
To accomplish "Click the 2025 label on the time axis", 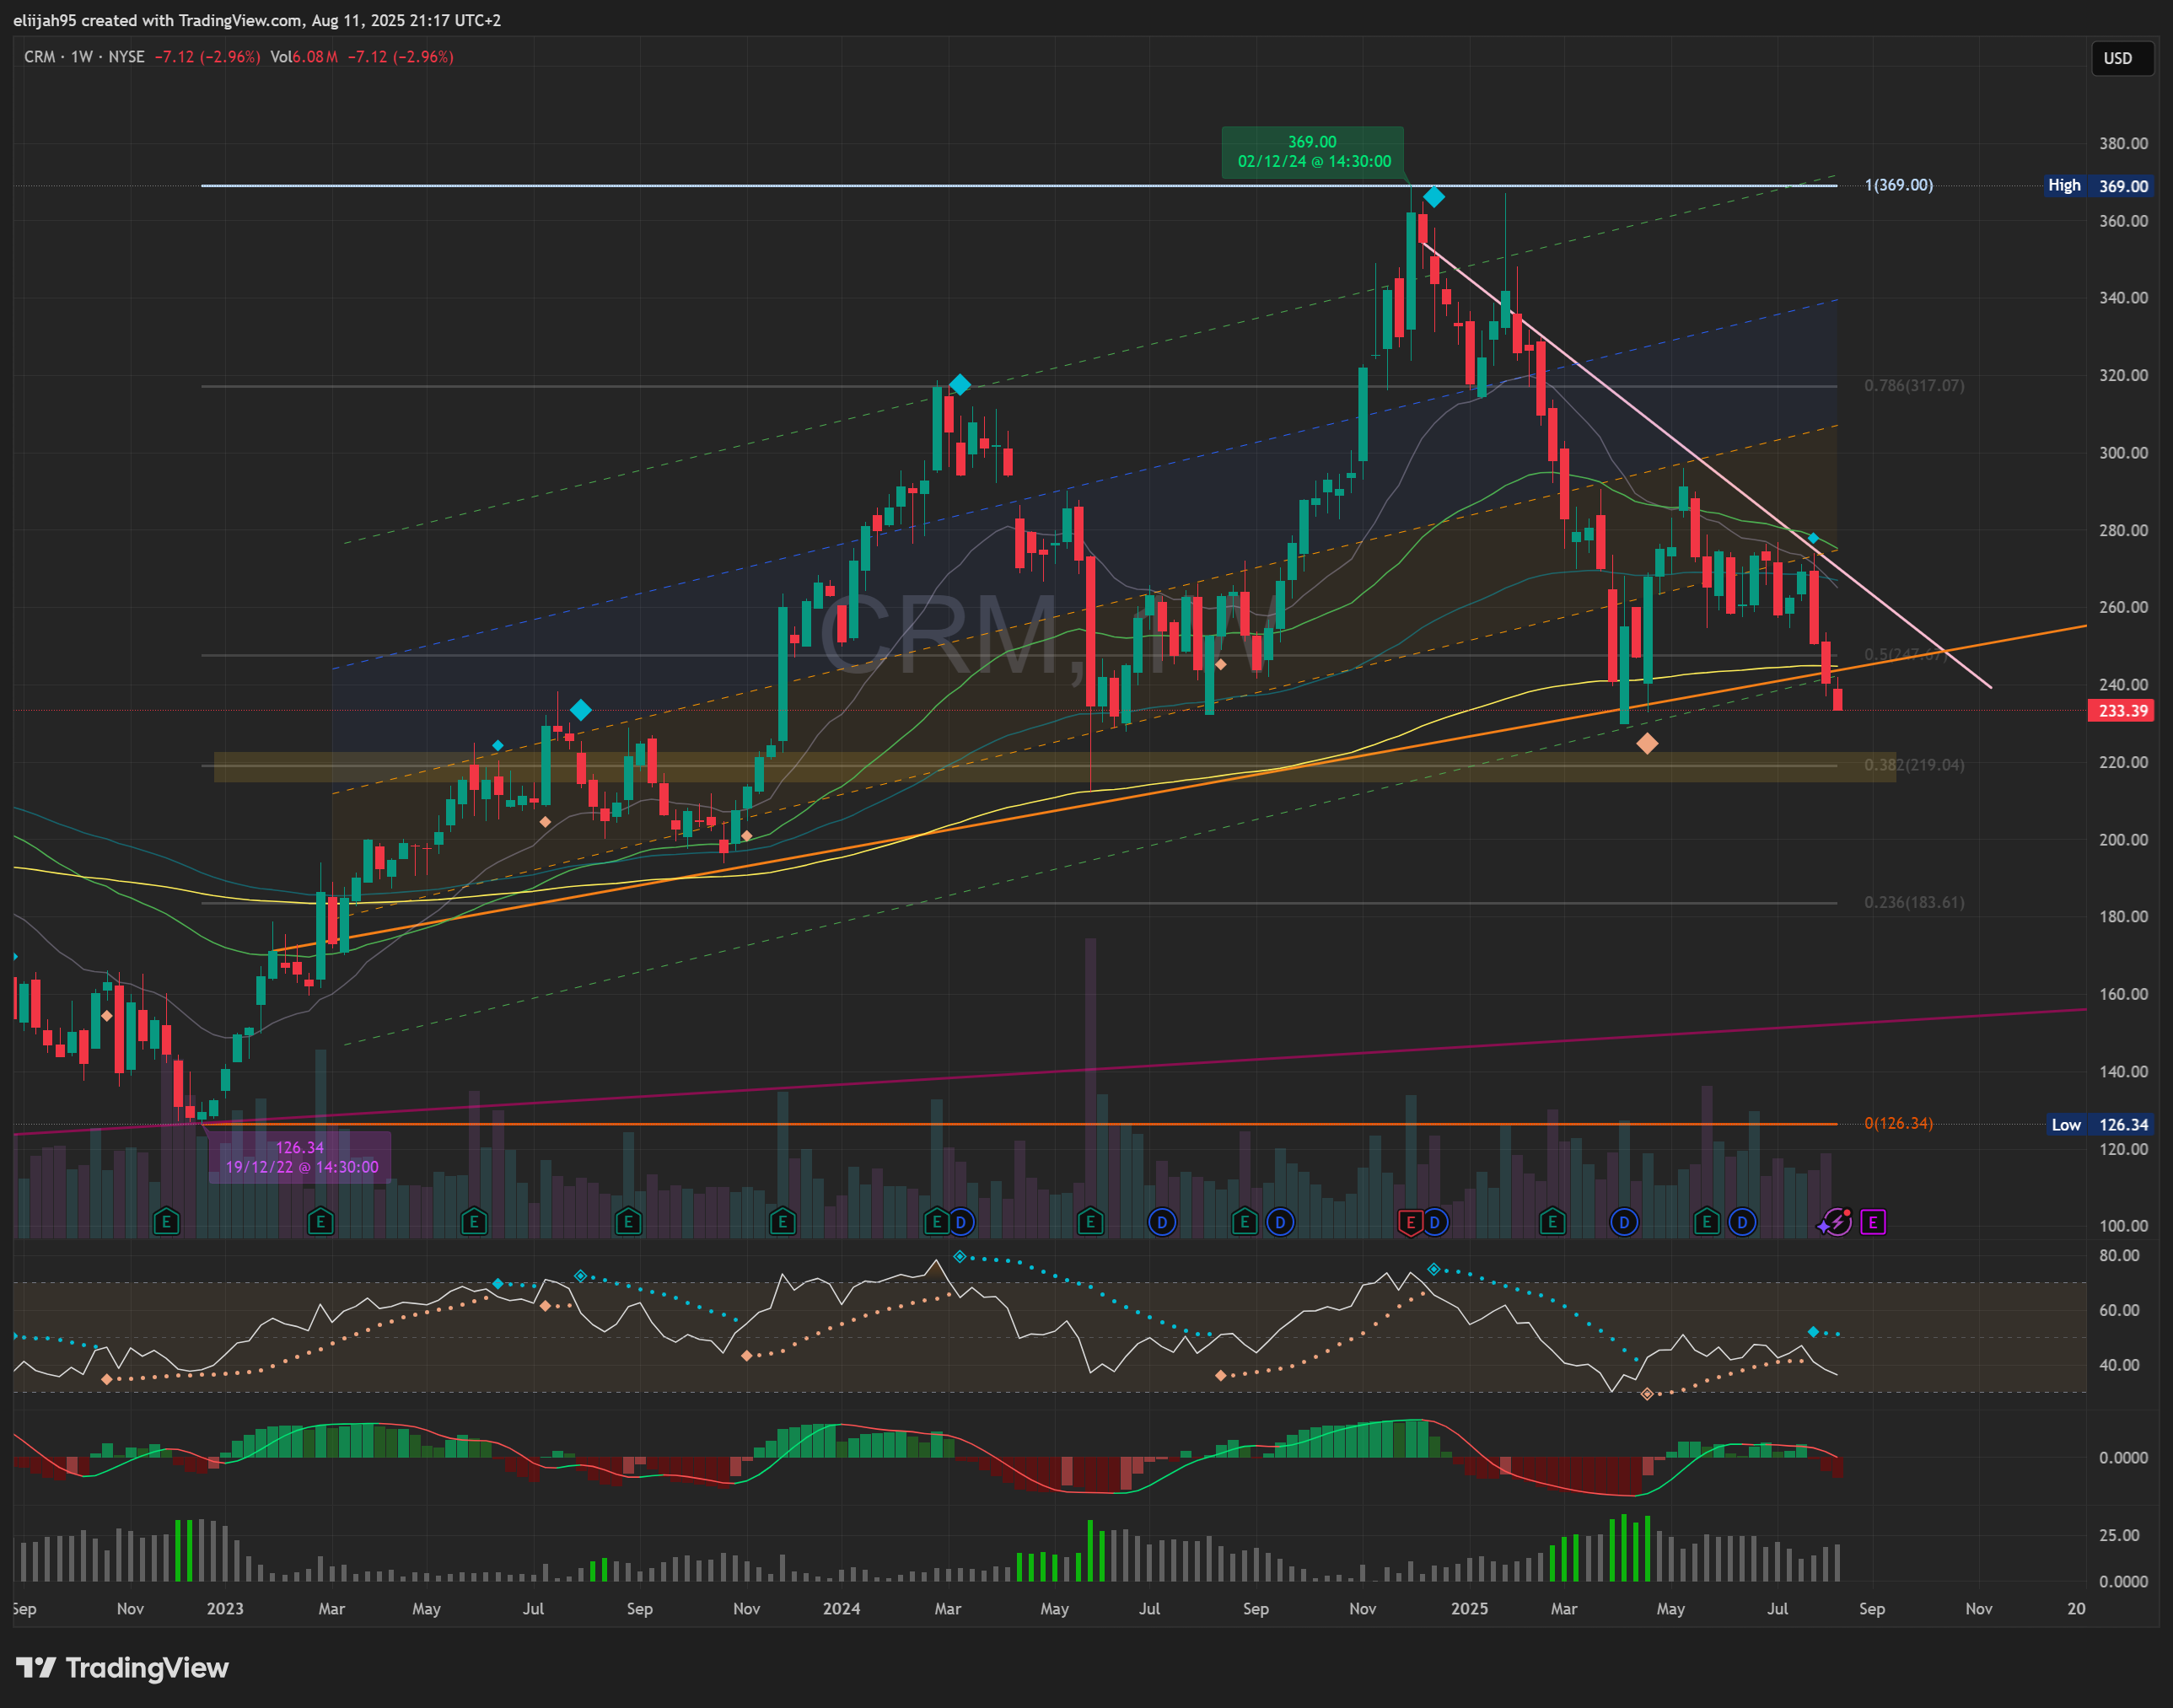I will coord(1469,1609).
